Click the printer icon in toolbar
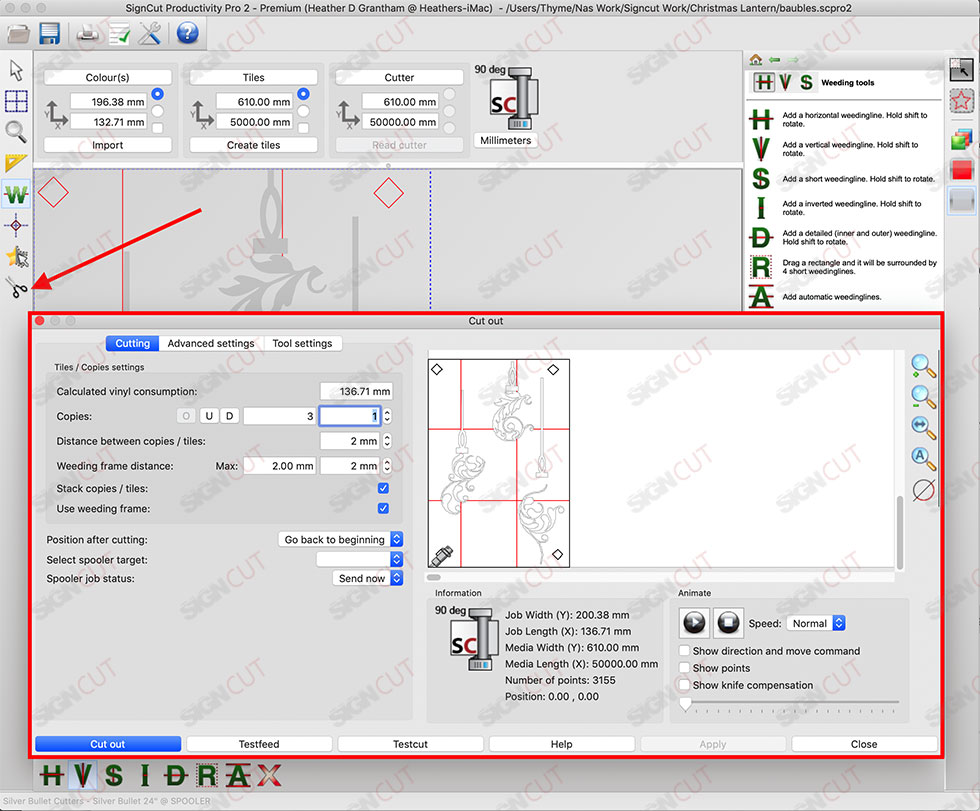 pos(88,34)
